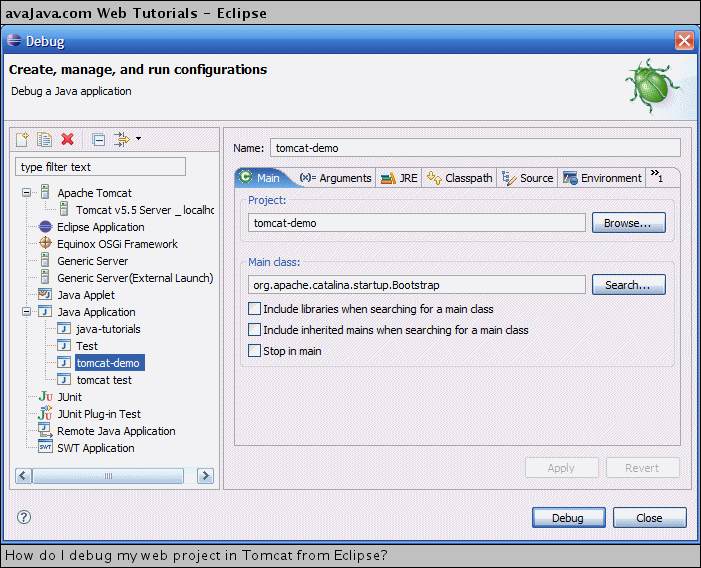Click the JUnit Plug-in Test icon

pyautogui.click(x=45, y=413)
